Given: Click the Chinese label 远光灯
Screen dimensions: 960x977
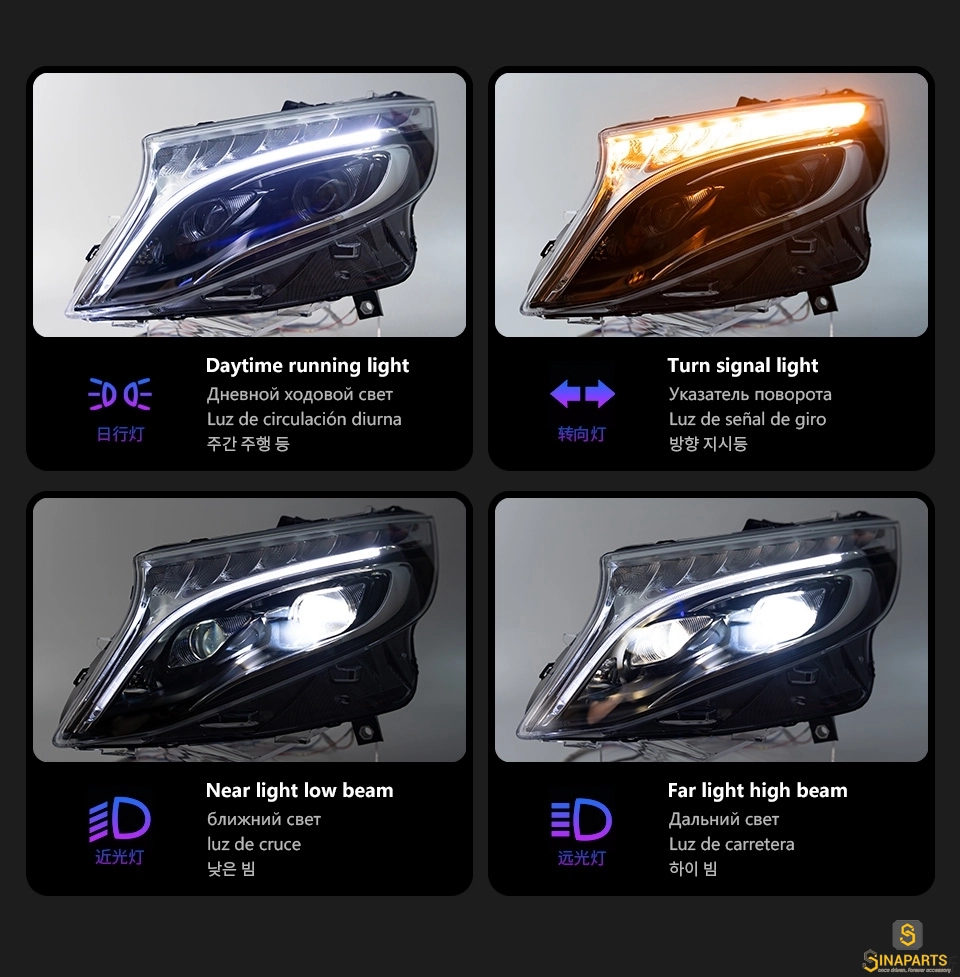Looking at the screenshot, I should [x=582, y=858].
